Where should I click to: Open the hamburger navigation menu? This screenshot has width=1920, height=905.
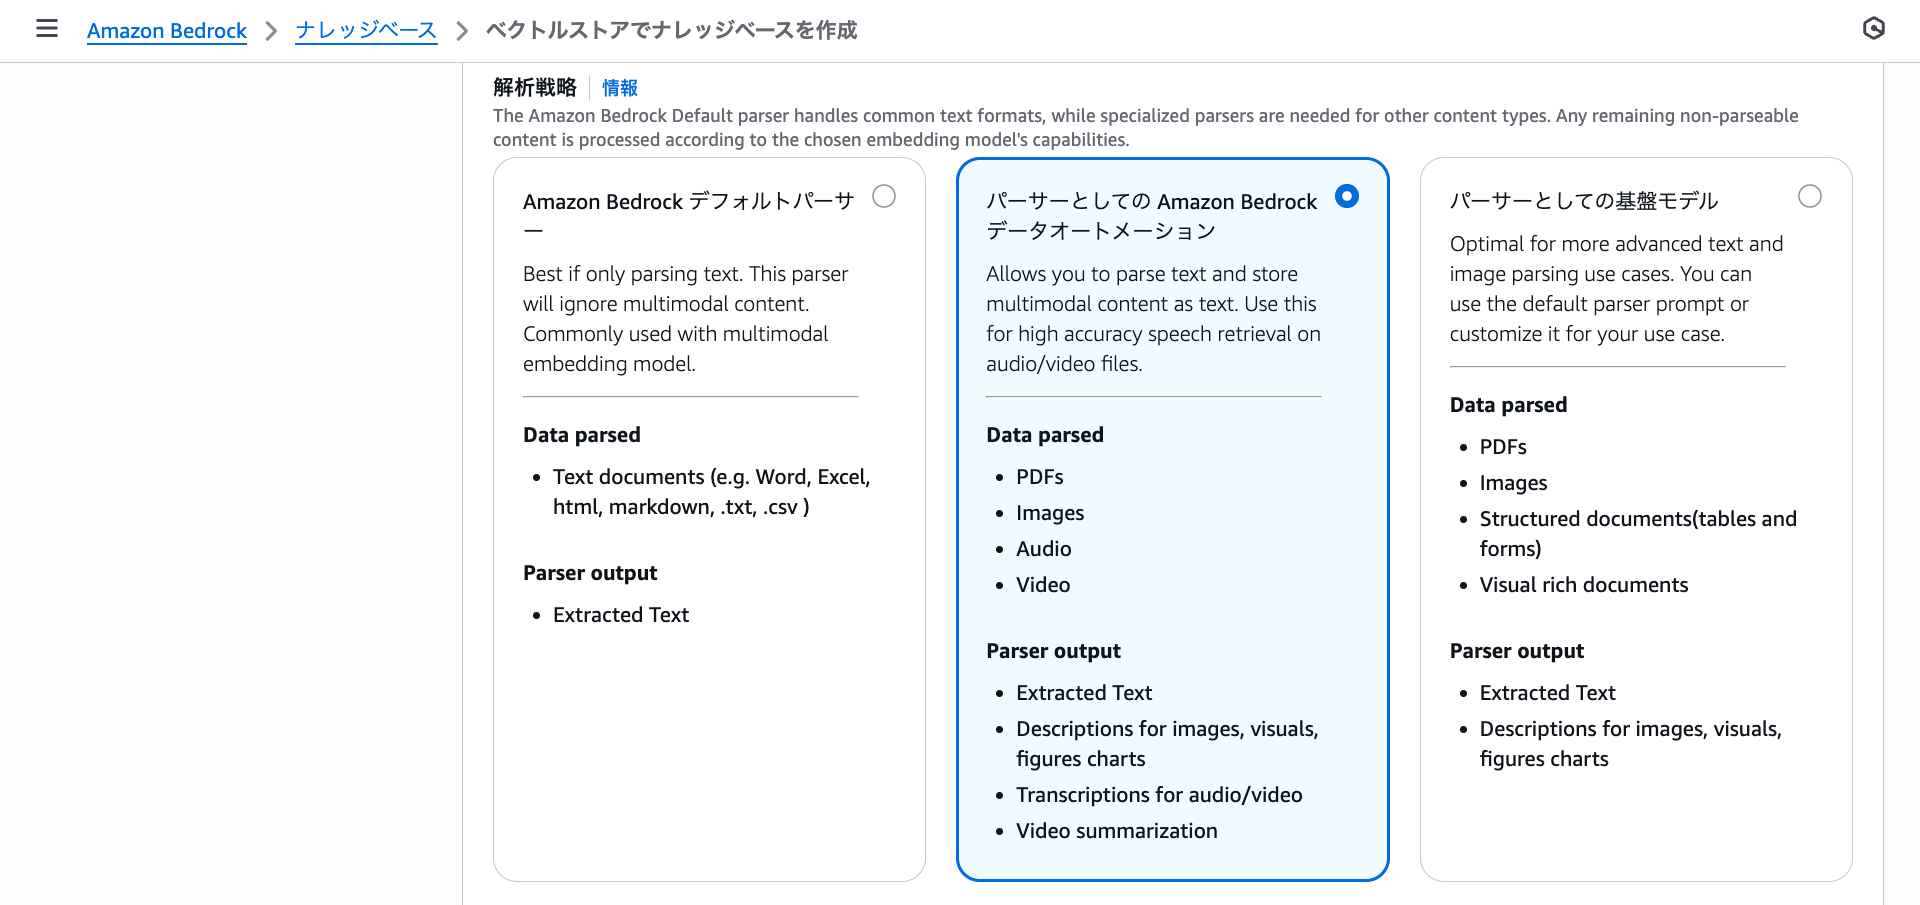tap(47, 29)
